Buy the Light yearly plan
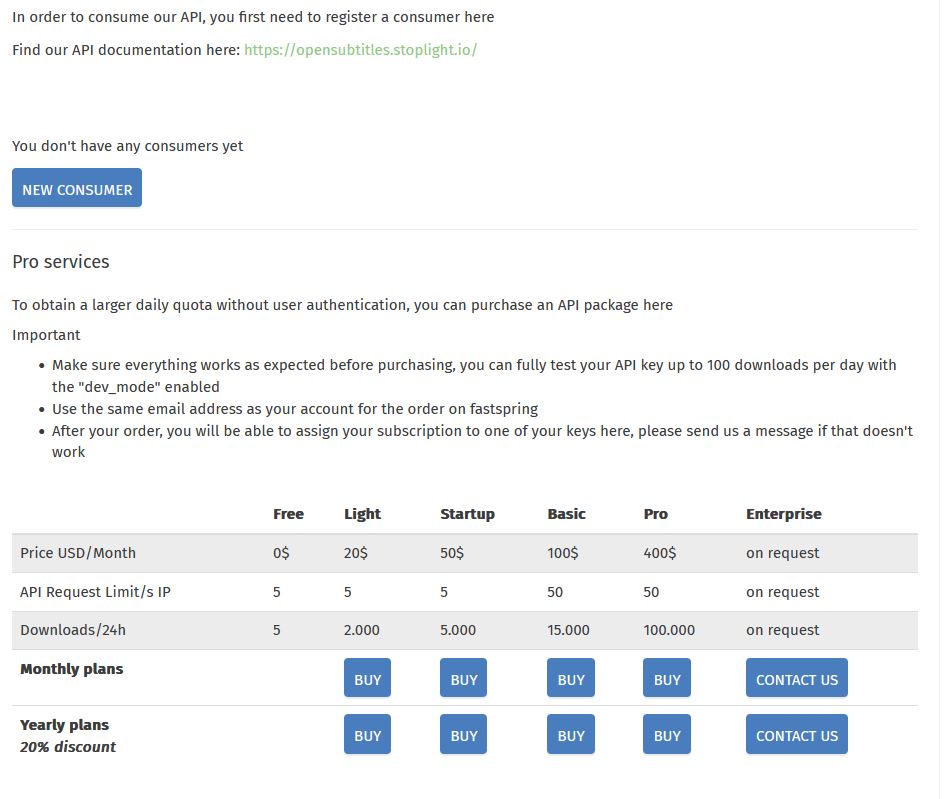The image size is (950, 799). pos(367,735)
